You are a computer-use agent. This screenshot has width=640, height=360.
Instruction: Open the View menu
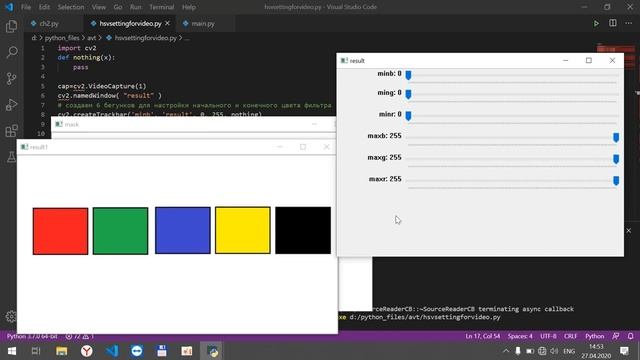point(98,7)
